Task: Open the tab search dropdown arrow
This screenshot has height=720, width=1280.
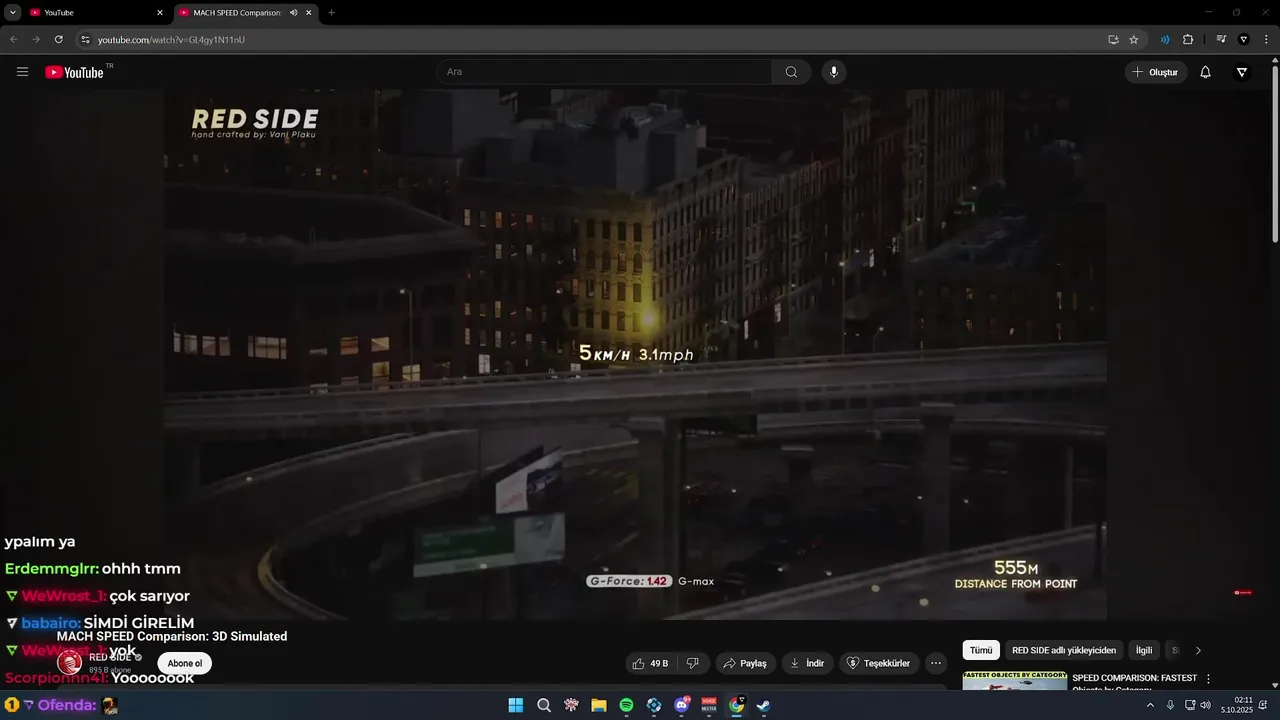Action: coord(12,13)
